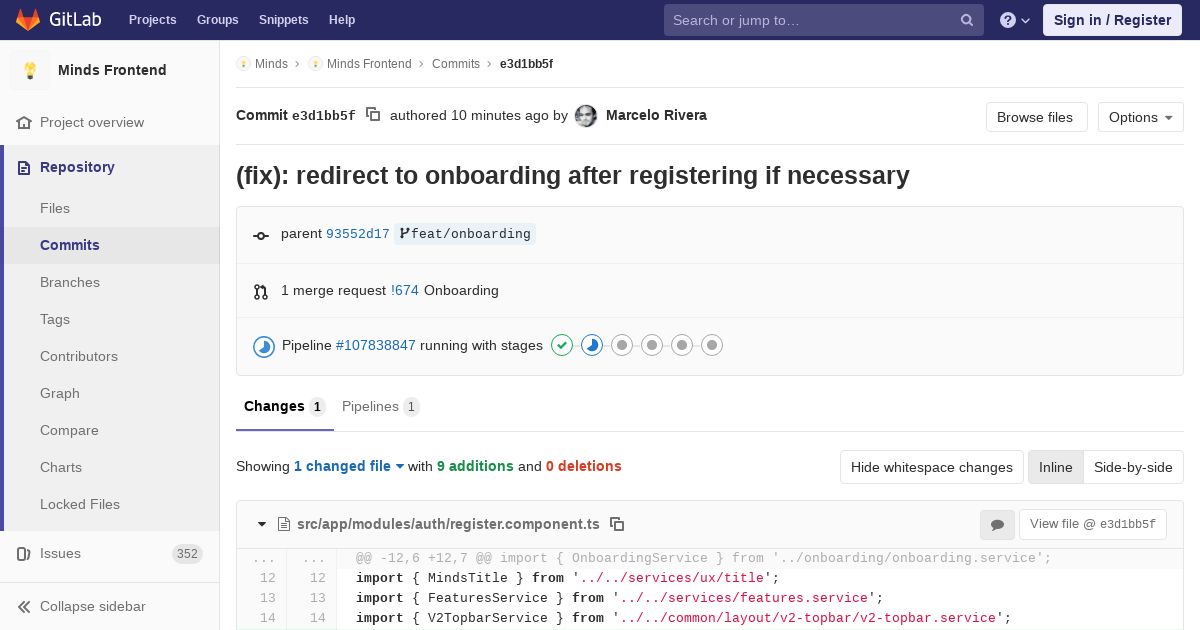Open the Branches sidebar item
Screen dimensions: 1200x630
coord(70,282)
